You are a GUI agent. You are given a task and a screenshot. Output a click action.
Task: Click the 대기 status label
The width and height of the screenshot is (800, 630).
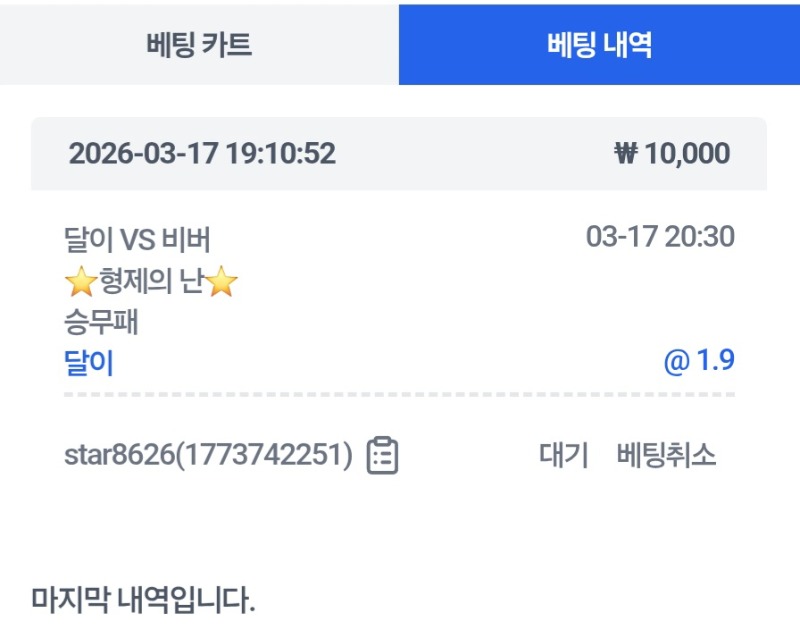(x=564, y=455)
